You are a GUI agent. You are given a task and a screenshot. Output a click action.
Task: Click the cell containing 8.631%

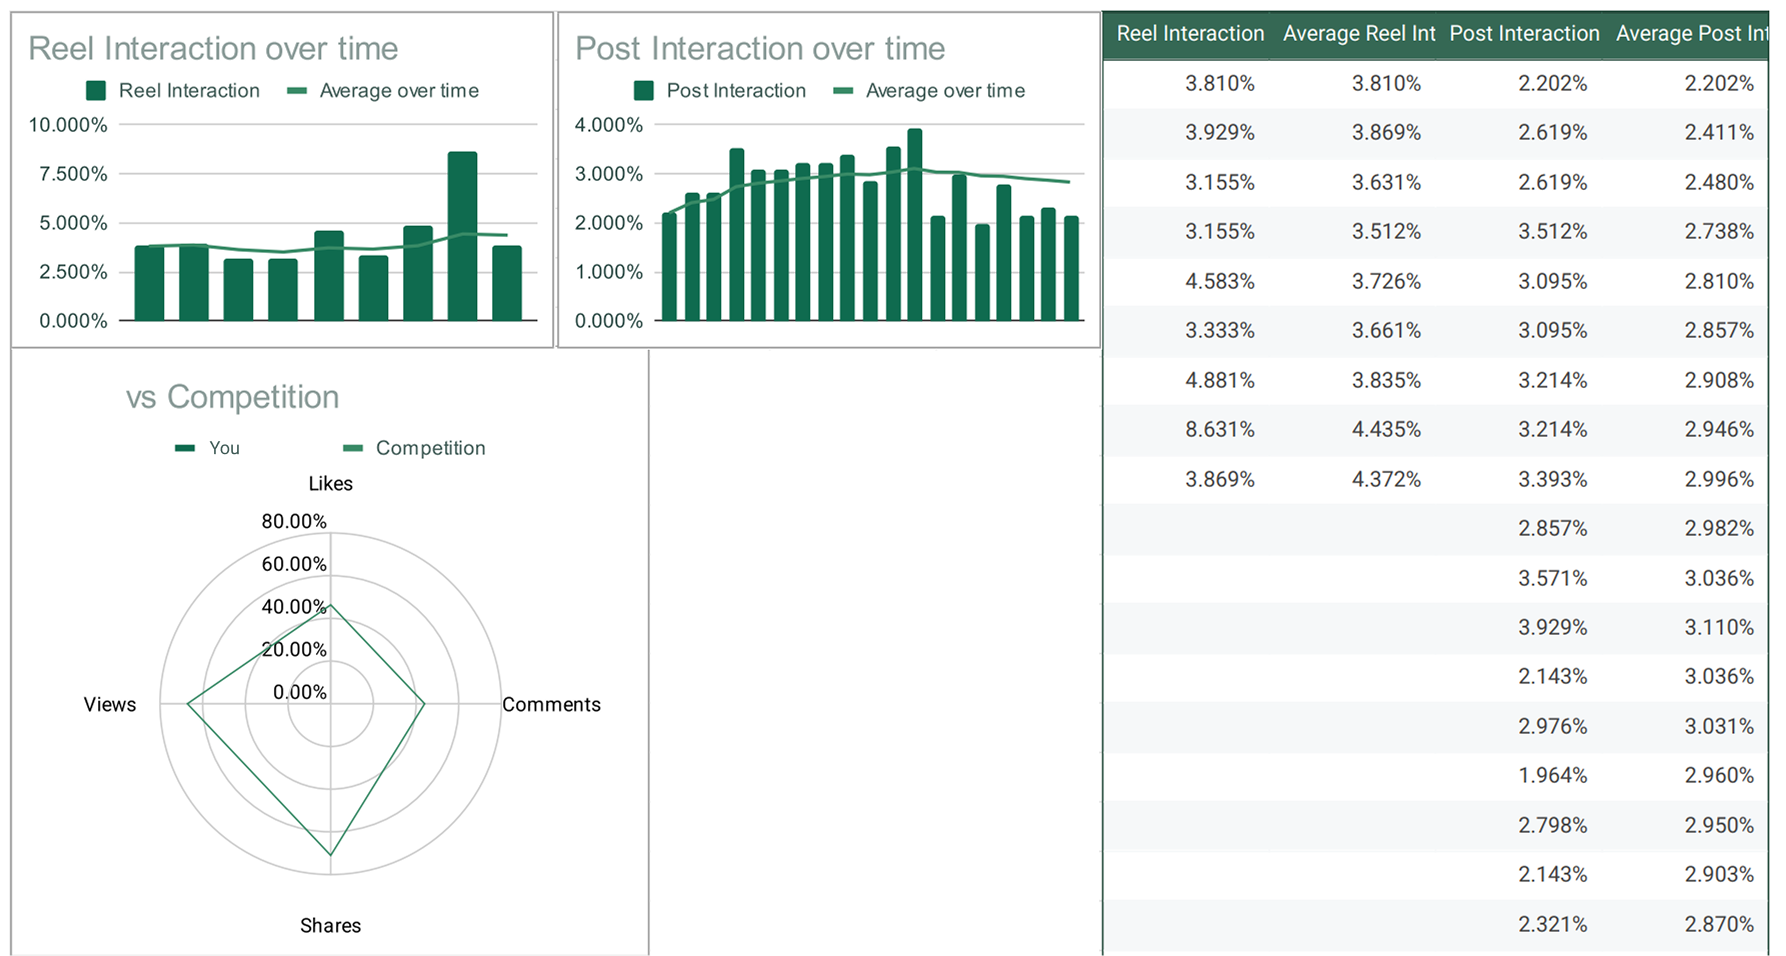coord(1219,430)
